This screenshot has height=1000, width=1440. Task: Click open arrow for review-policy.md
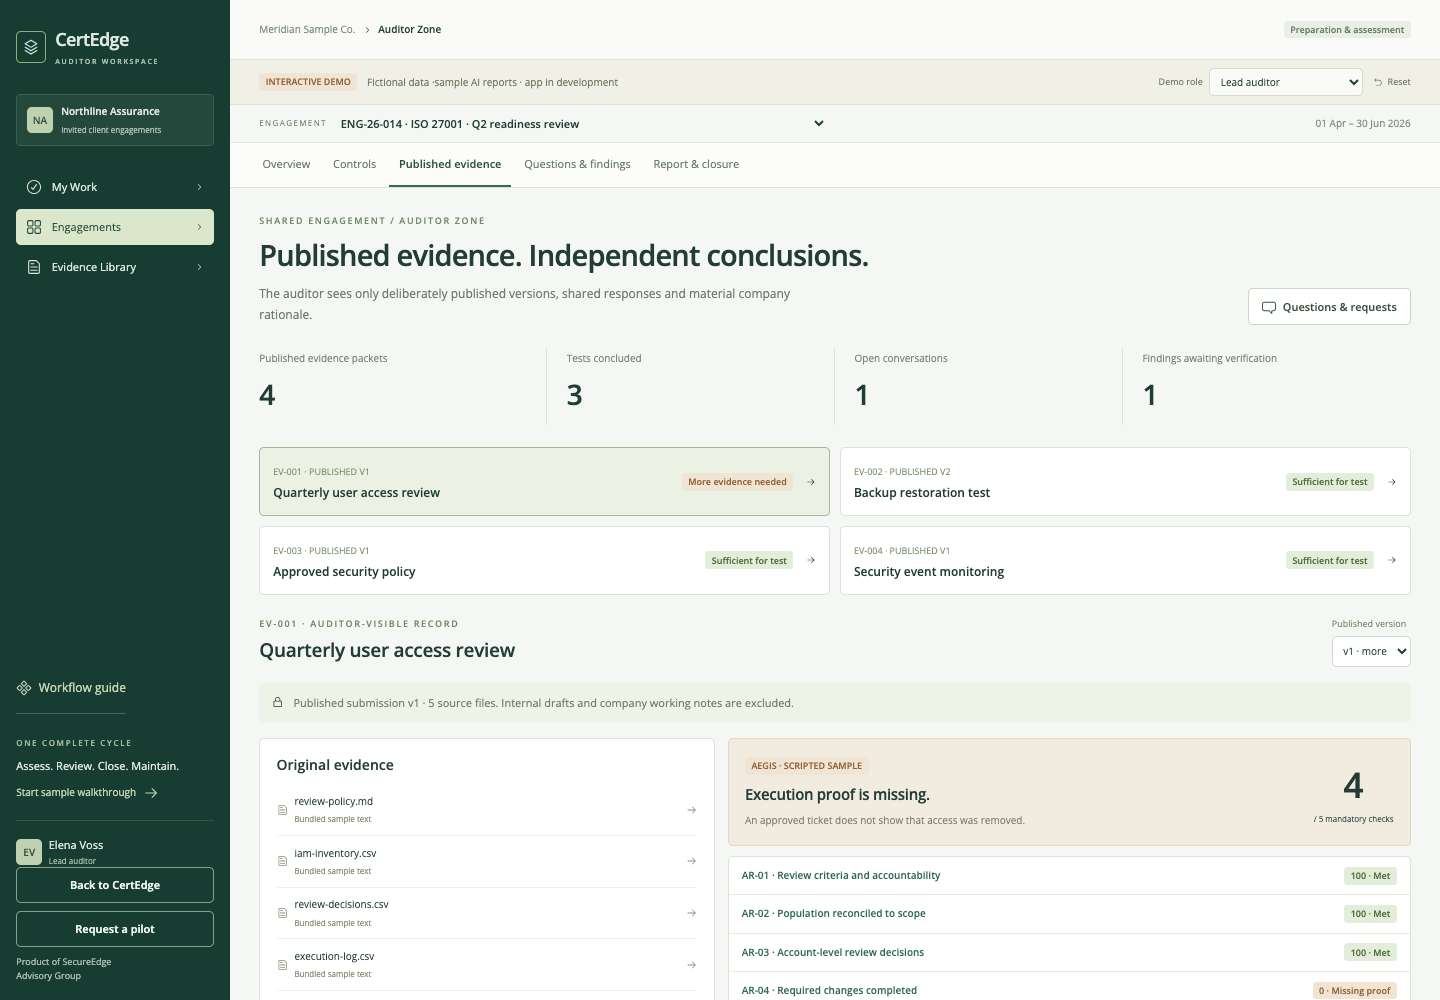[x=692, y=810]
